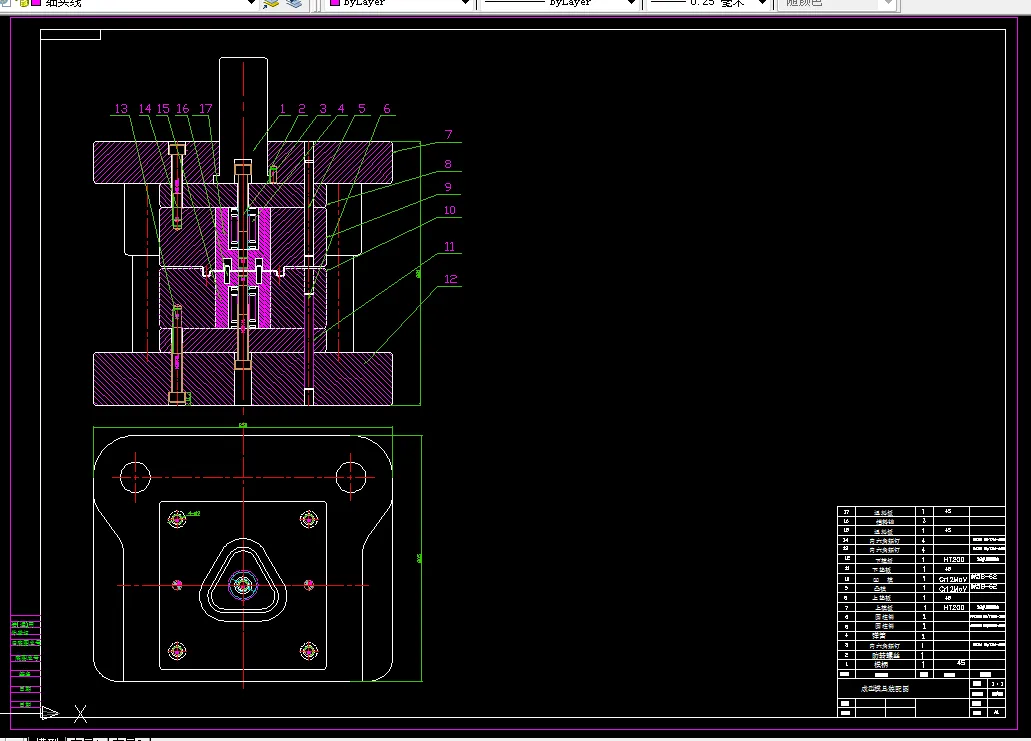
Task: Select balloon number 11
Action: [x=450, y=247]
